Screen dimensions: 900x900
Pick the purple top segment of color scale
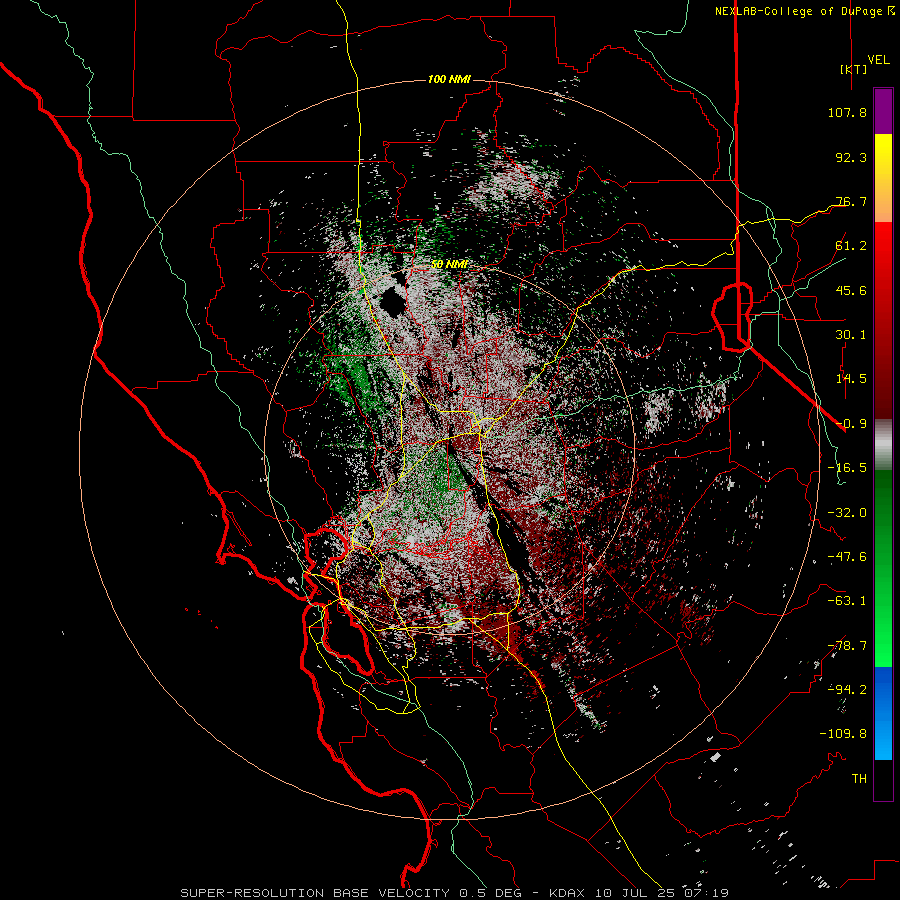(x=883, y=111)
